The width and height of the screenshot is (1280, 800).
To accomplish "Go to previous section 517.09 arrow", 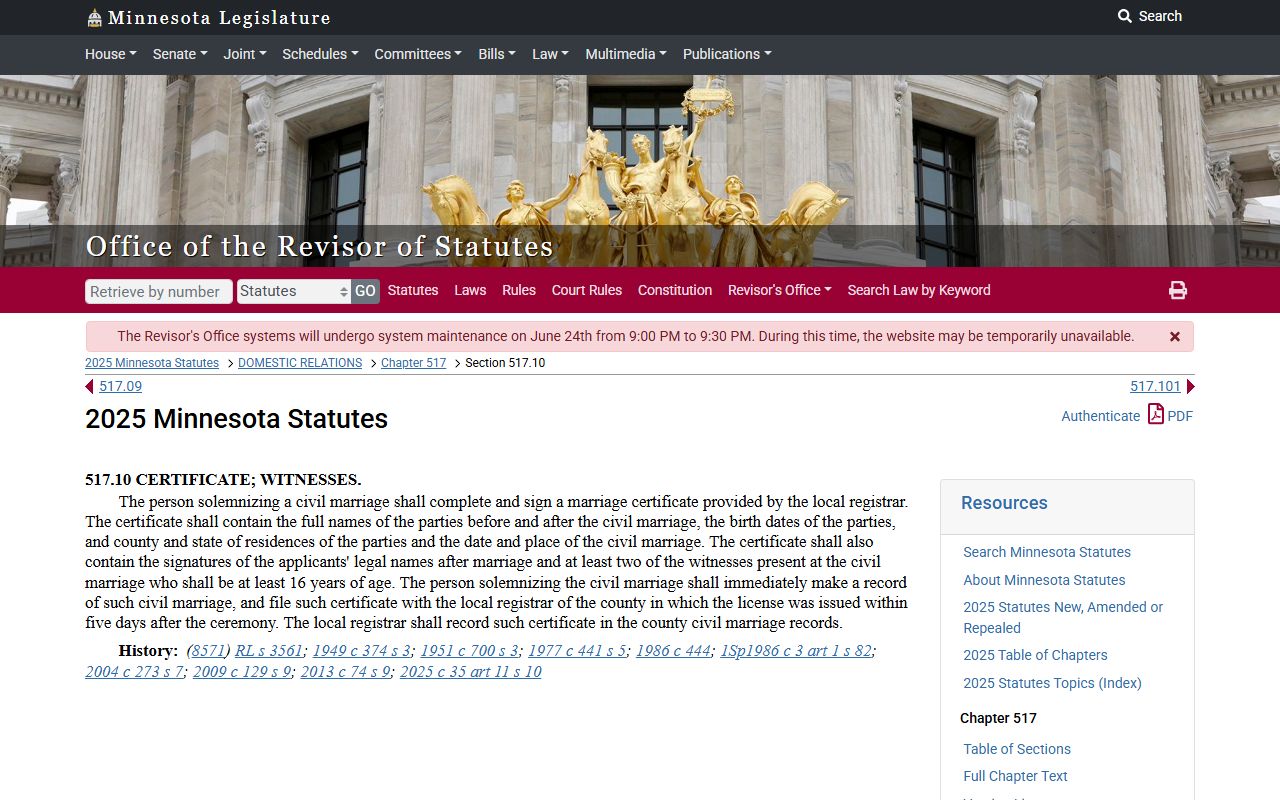I will [89, 386].
